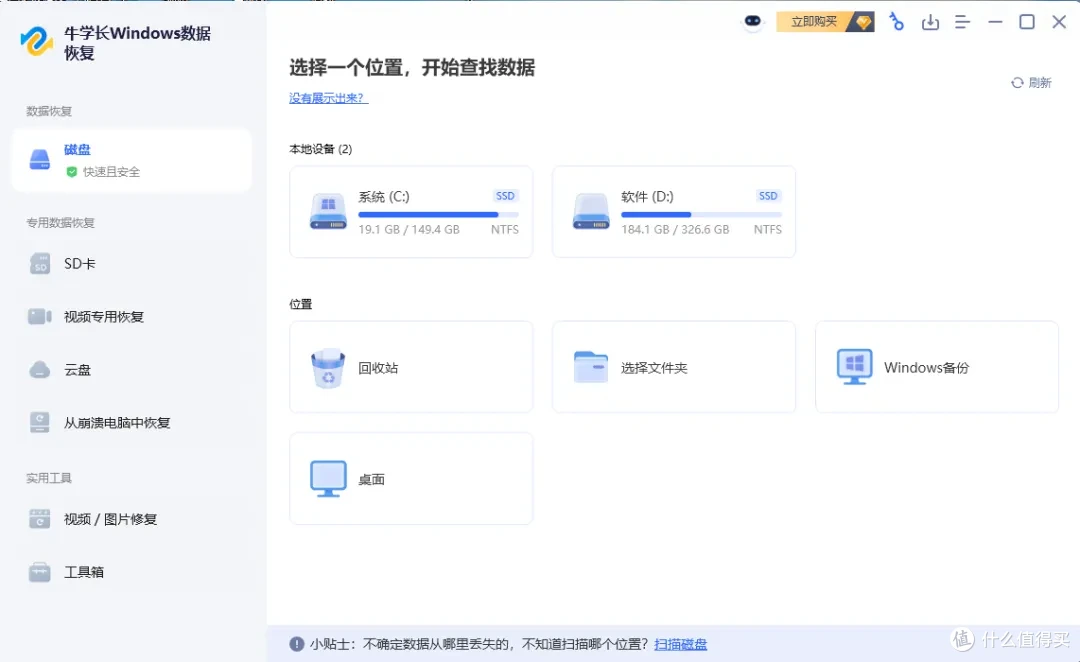
Task: Click the C: system drive icon
Action: pyautogui.click(x=328, y=211)
